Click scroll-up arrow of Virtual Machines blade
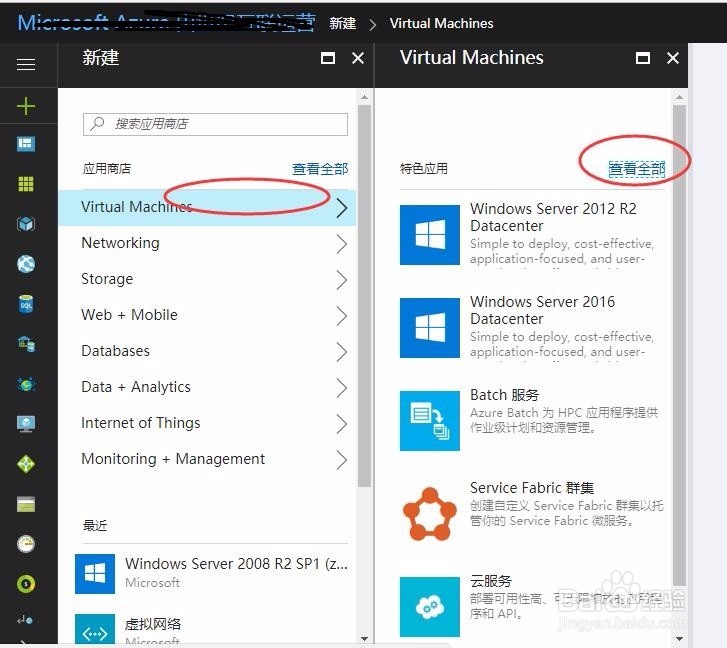This screenshot has height=648, width=727. click(679, 97)
